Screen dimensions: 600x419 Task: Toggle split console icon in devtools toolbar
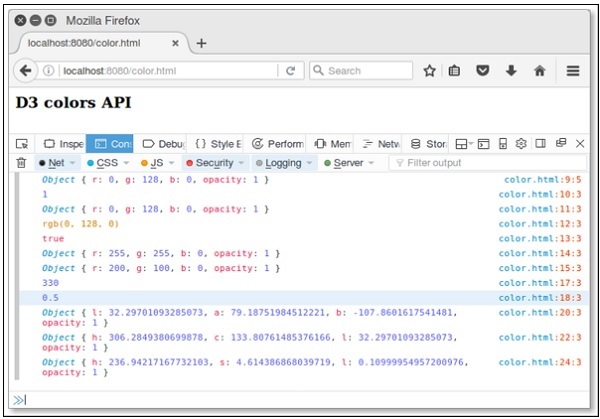[483, 144]
